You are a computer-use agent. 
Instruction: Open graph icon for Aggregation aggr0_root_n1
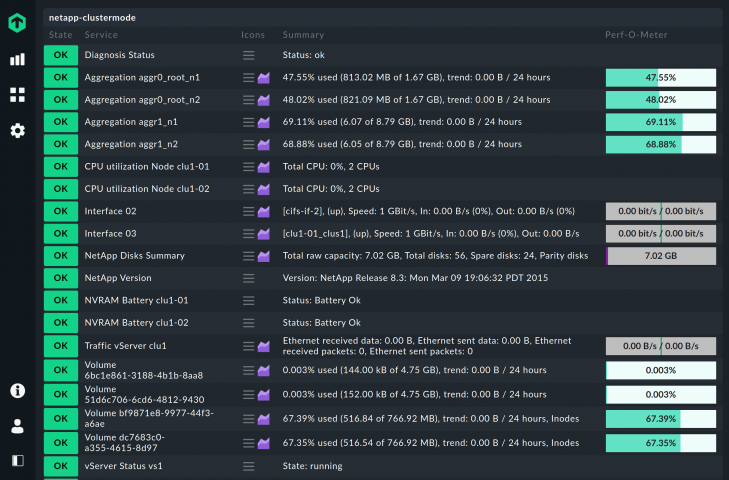point(265,77)
